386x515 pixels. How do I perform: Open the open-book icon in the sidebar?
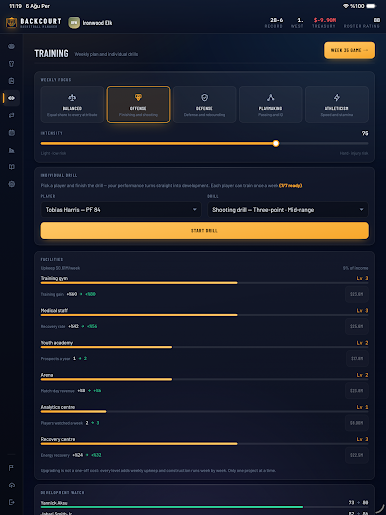tap(11, 167)
